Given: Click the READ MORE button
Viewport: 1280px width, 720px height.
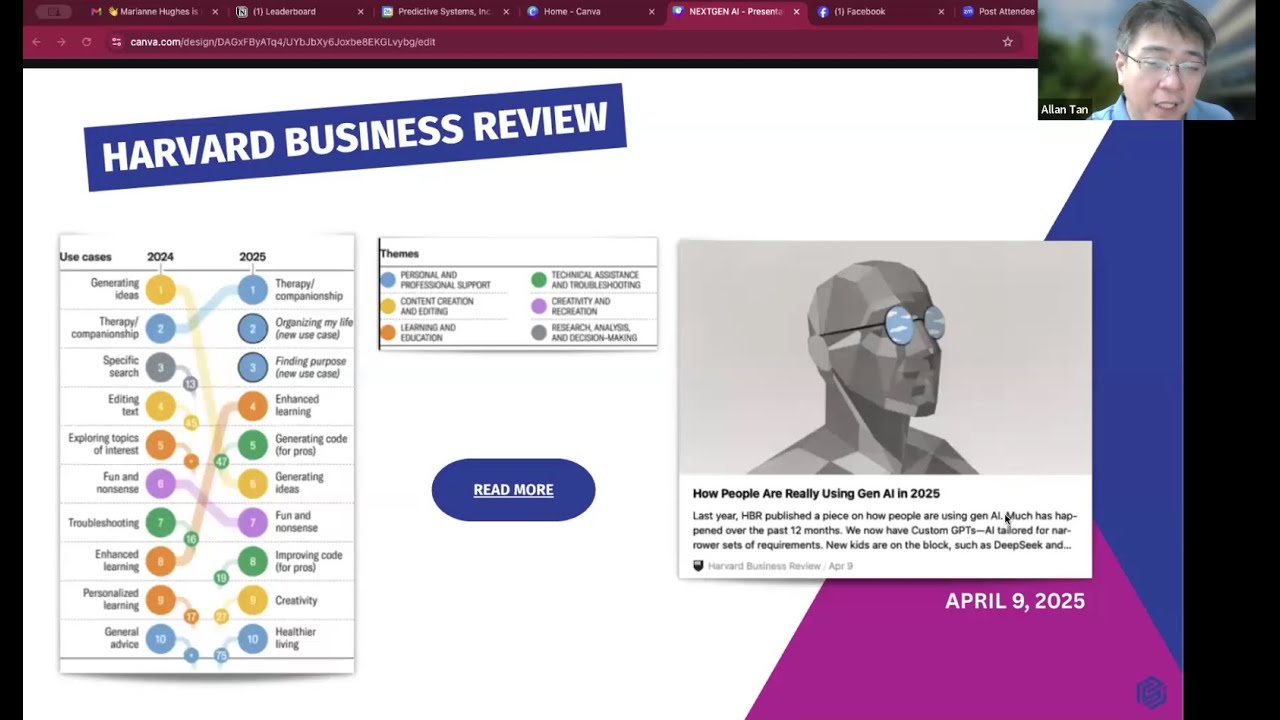Looking at the screenshot, I should (x=513, y=490).
